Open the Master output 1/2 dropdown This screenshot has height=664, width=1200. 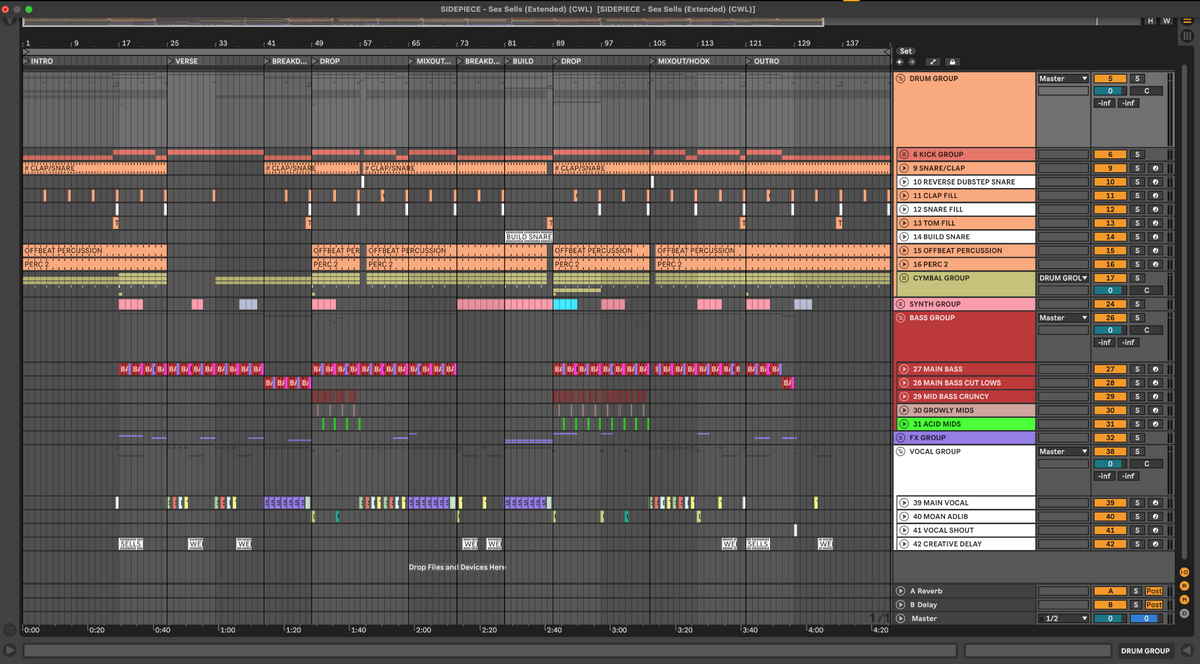point(1062,619)
